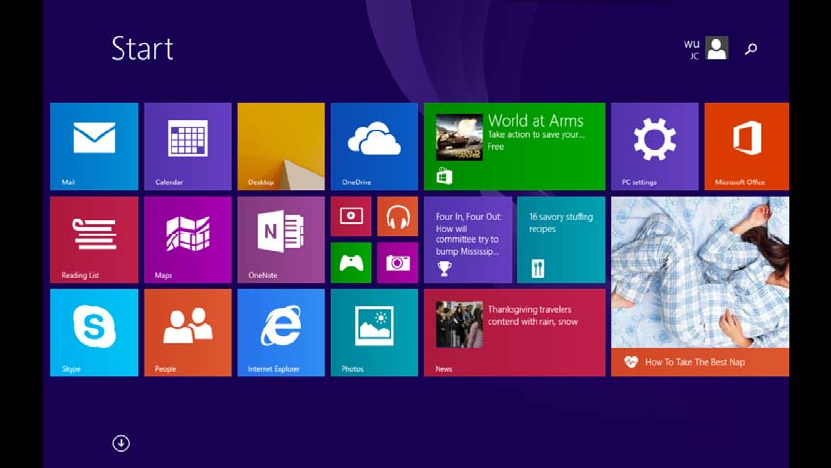Launch the Skype tile
This screenshot has height=468, width=831.
(94, 333)
